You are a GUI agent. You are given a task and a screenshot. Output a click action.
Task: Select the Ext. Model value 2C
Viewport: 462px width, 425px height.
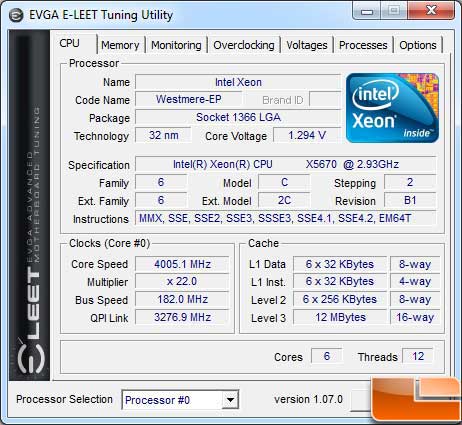[284, 200]
